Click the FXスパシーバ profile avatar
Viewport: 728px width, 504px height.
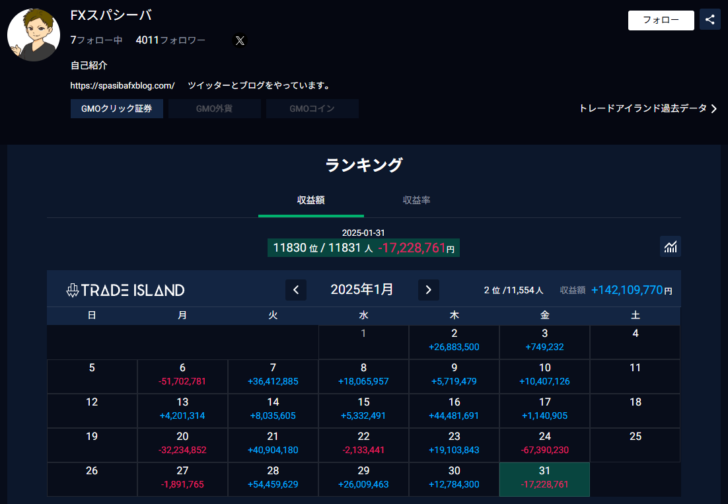coord(33,34)
